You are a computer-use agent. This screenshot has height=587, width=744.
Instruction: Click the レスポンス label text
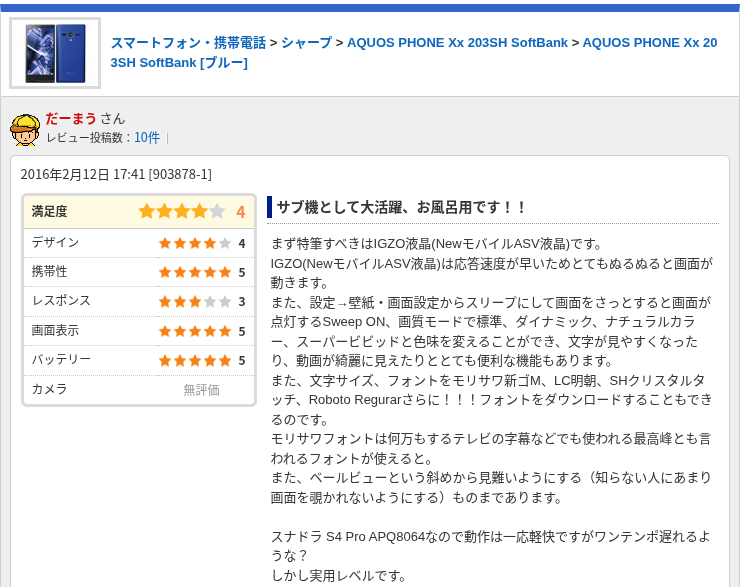[x=61, y=301]
